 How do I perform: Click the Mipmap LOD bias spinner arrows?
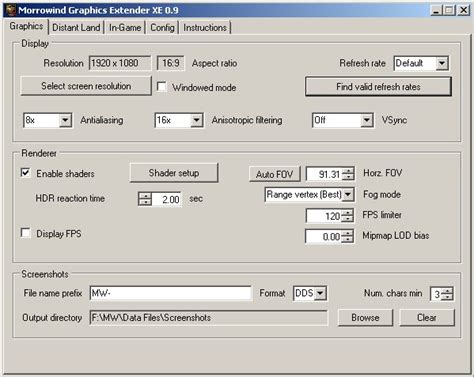pos(348,237)
